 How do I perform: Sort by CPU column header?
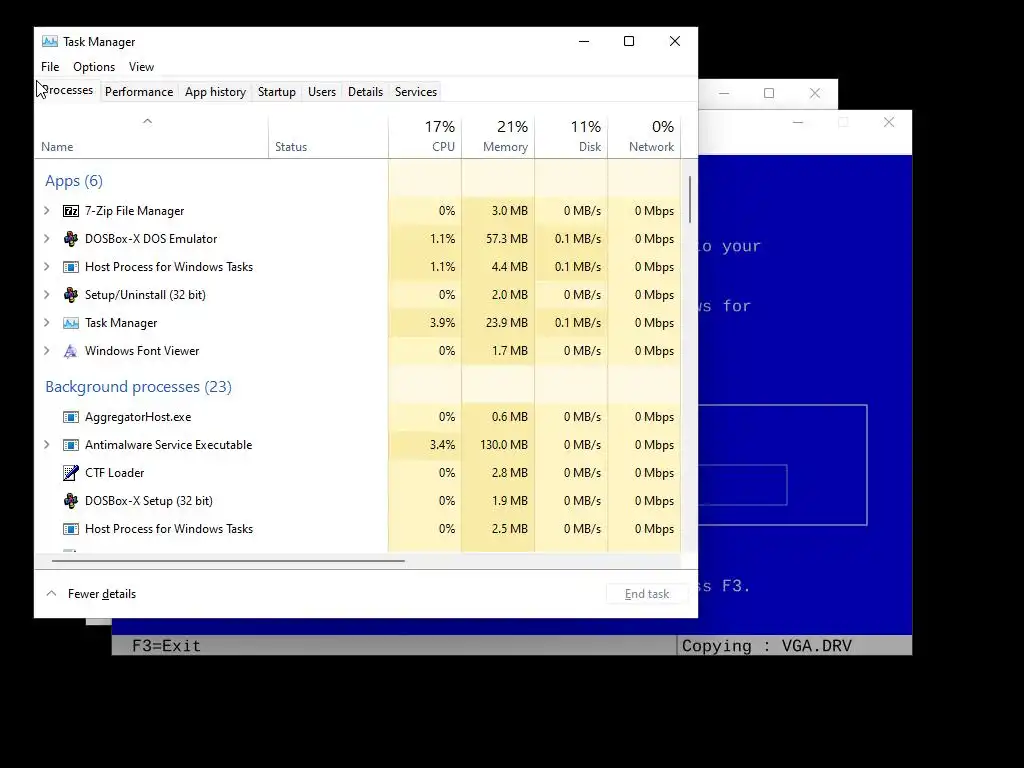425,138
